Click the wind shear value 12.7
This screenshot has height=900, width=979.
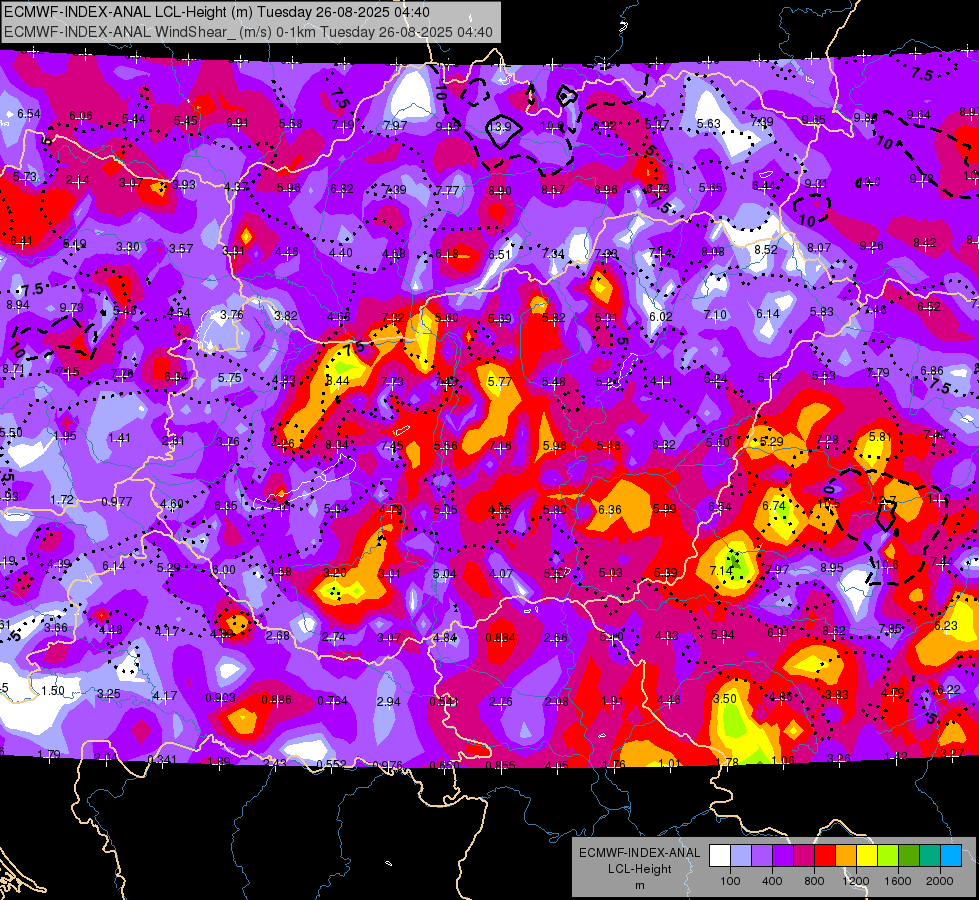pos(885,500)
